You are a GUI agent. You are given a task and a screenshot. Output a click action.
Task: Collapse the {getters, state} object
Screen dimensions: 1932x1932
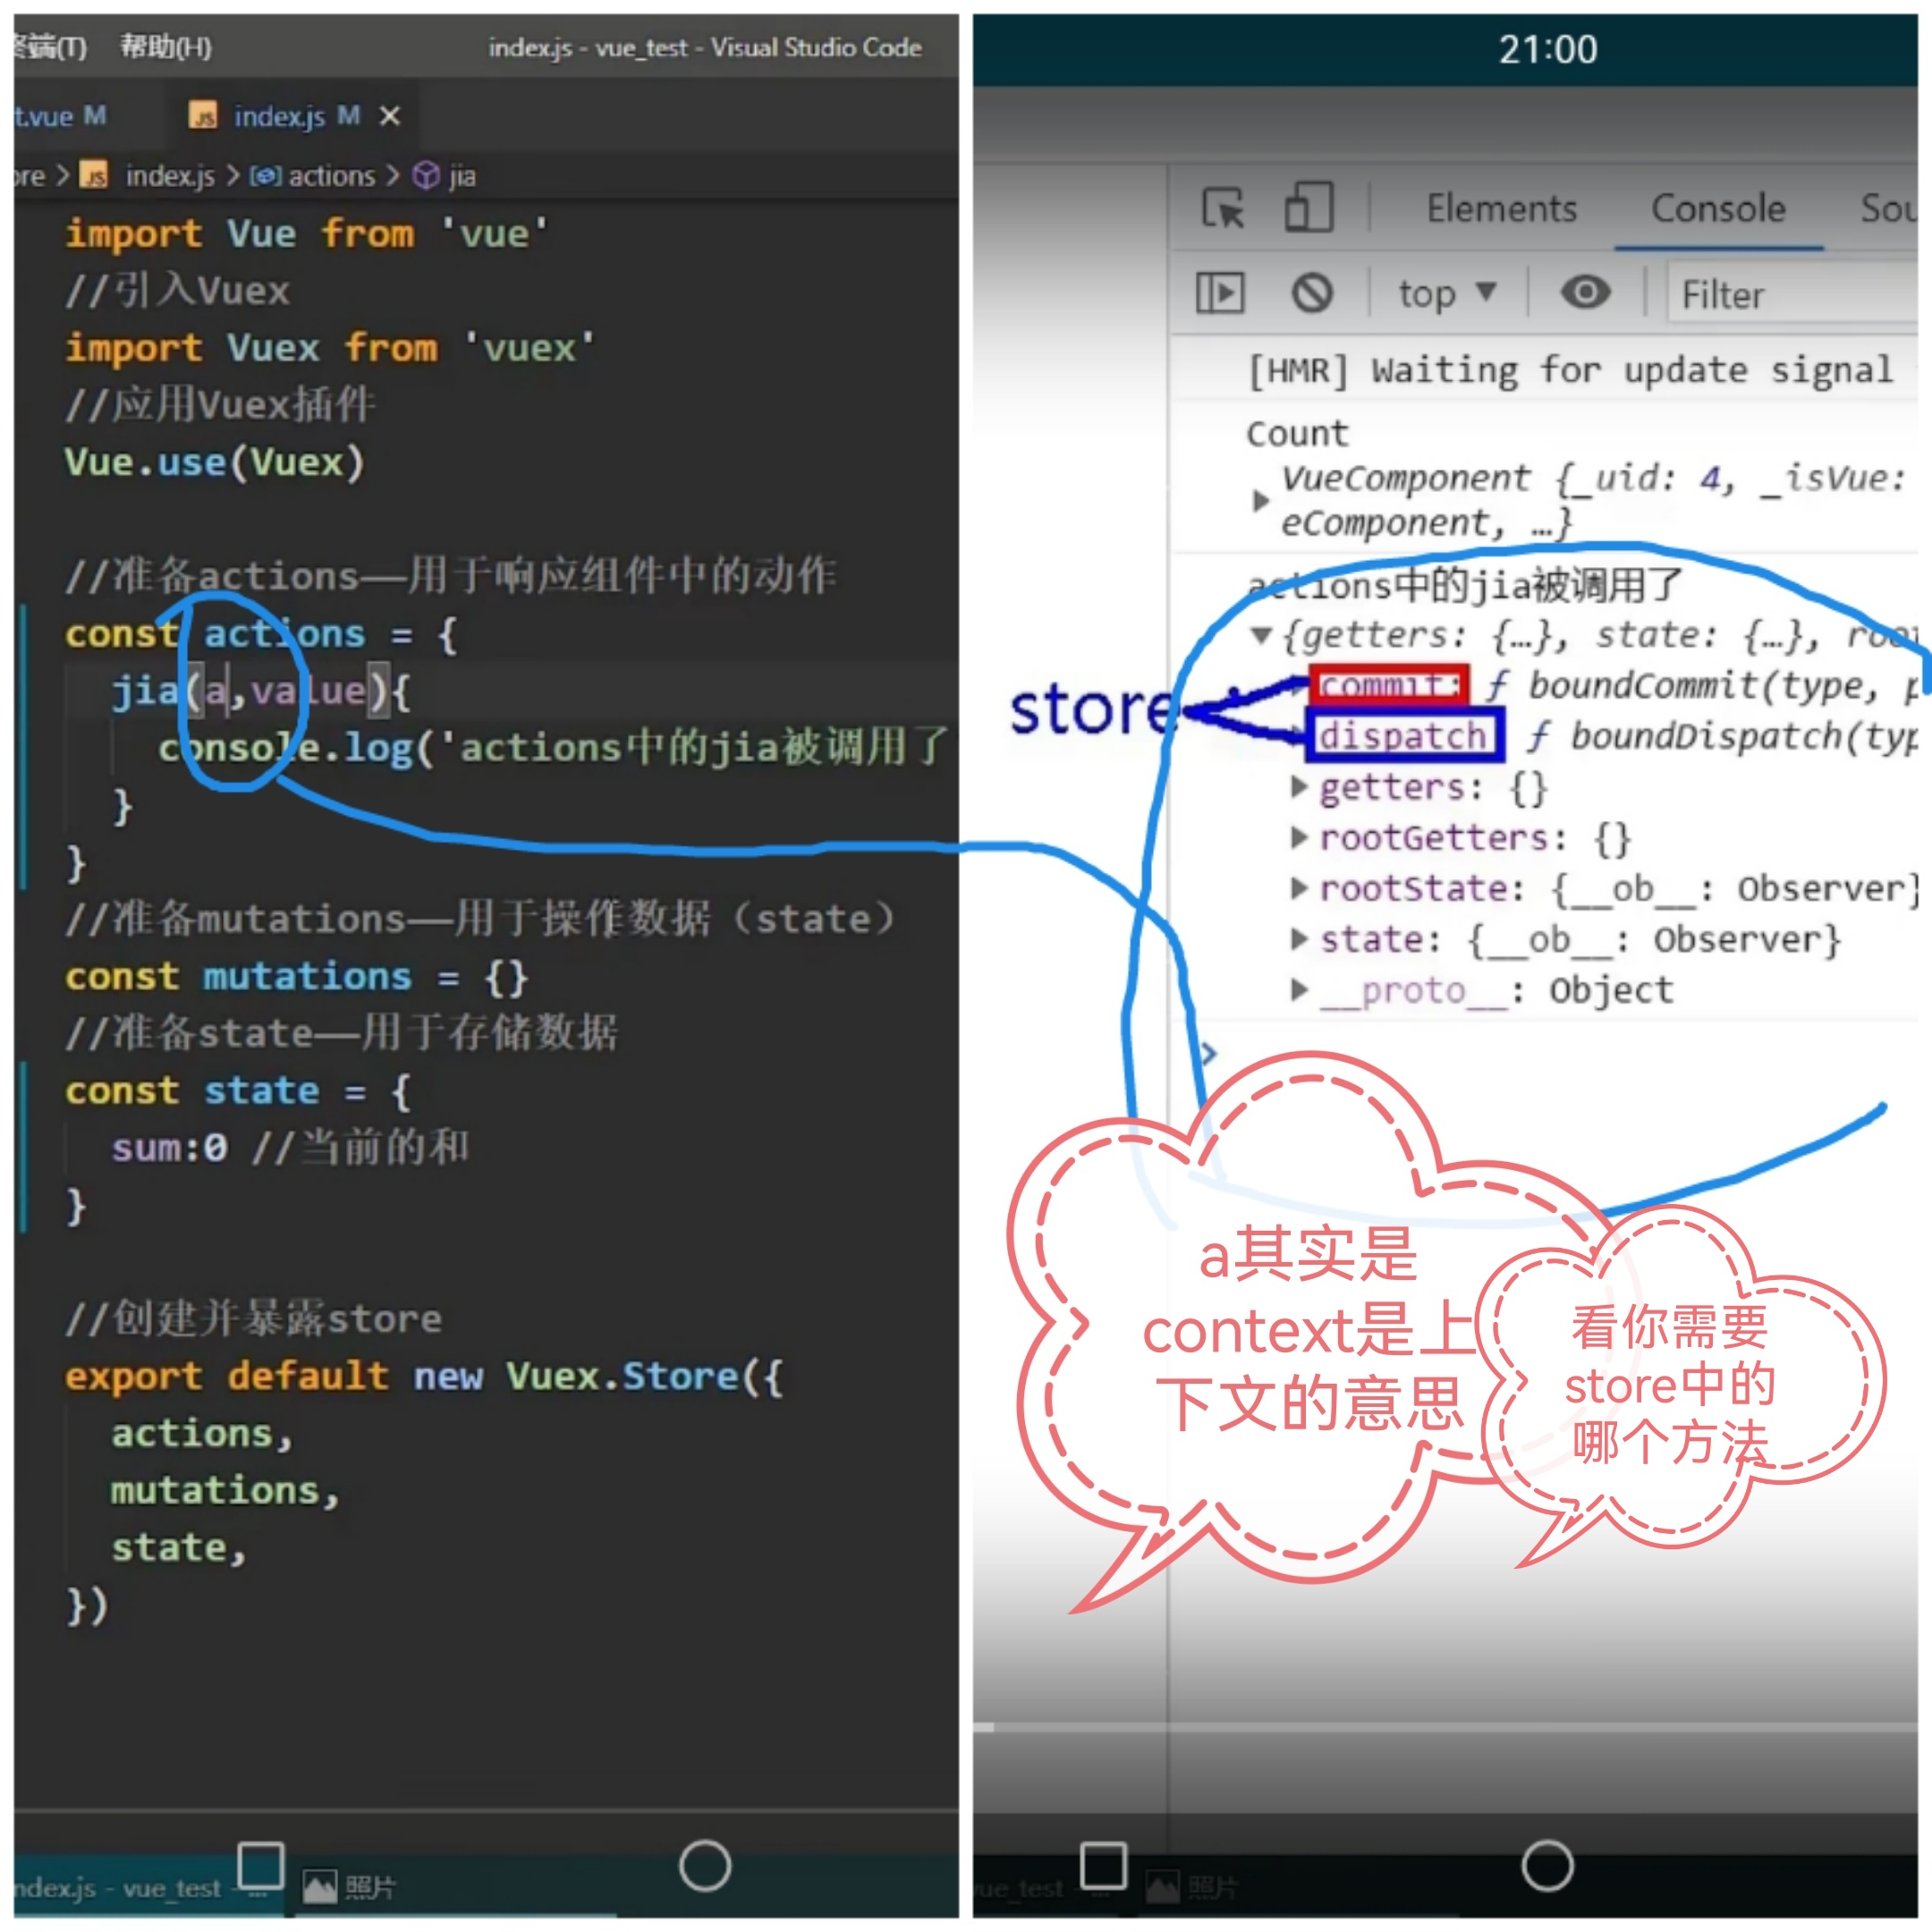pyautogui.click(x=1262, y=635)
